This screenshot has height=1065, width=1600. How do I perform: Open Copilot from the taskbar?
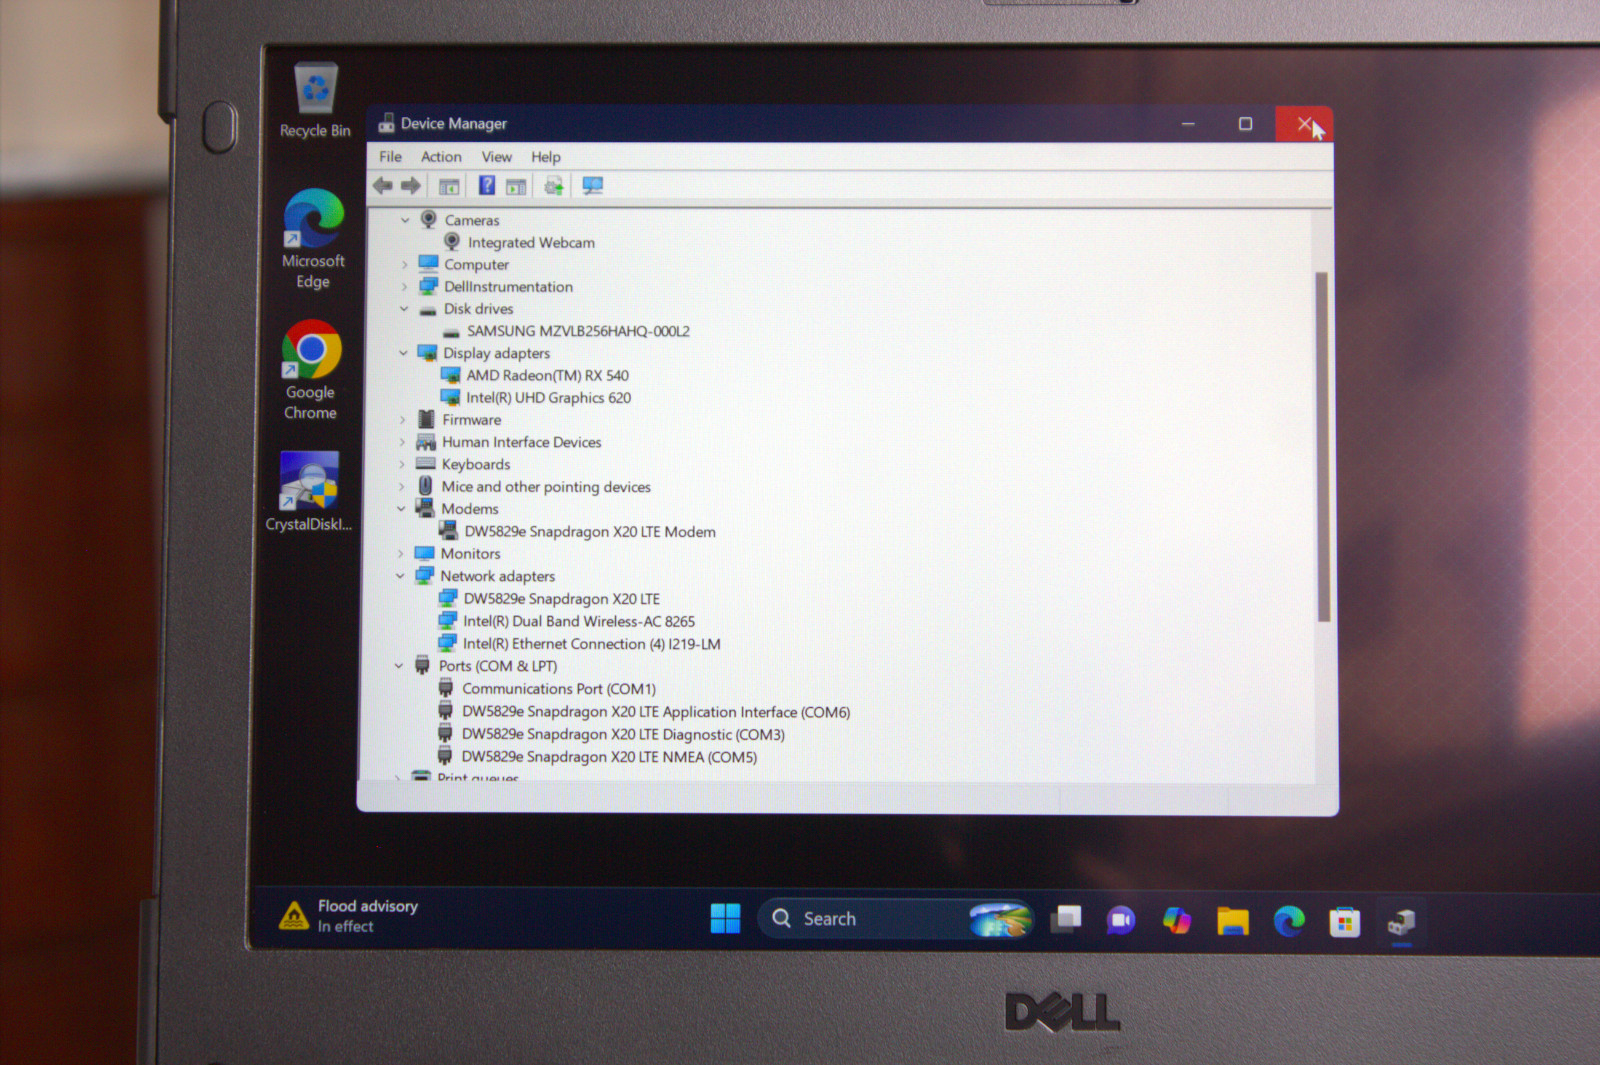[1177, 920]
